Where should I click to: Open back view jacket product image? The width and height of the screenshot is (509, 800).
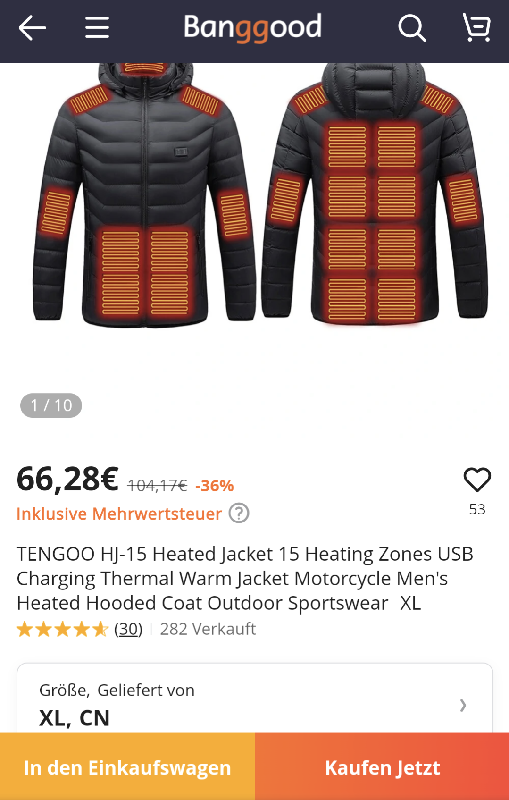pyautogui.click(x=376, y=194)
